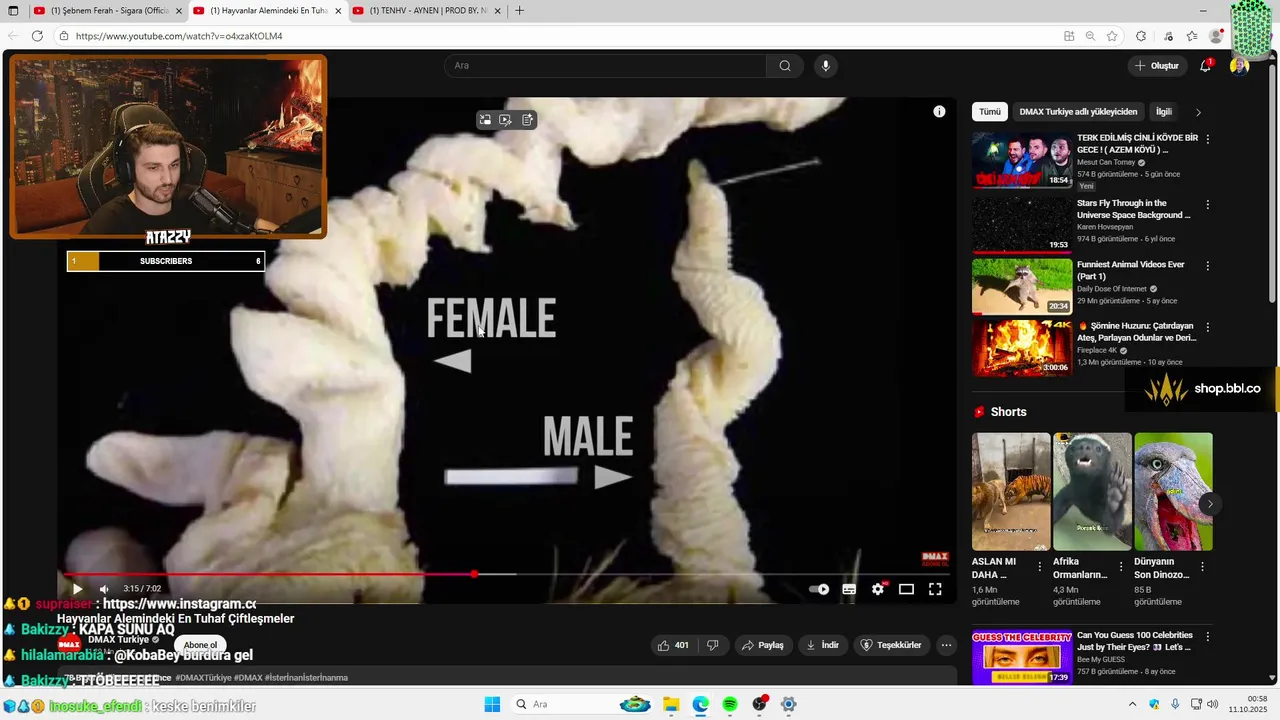This screenshot has height=720, width=1280.
Task: Click the browser address bar URL
Action: [x=179, y=36]
